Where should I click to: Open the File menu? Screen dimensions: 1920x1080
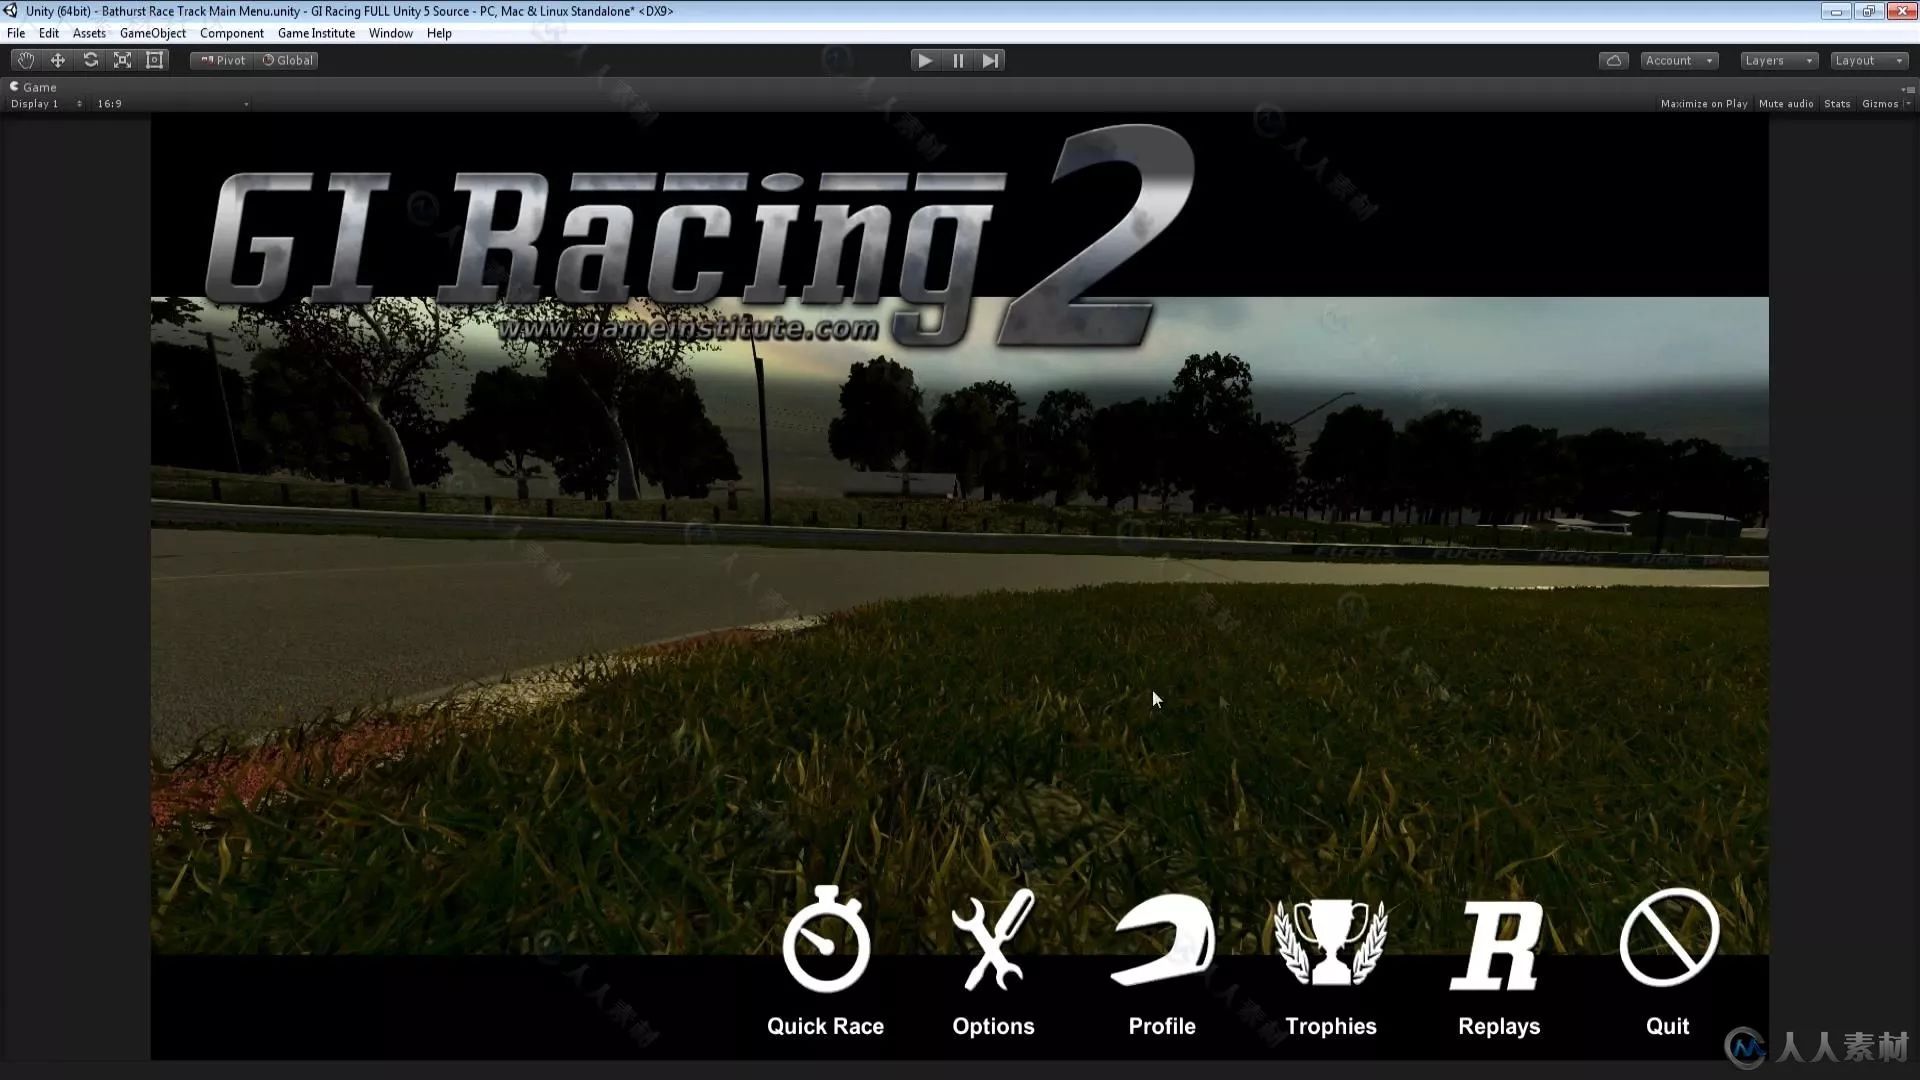(x=16, y=33)
